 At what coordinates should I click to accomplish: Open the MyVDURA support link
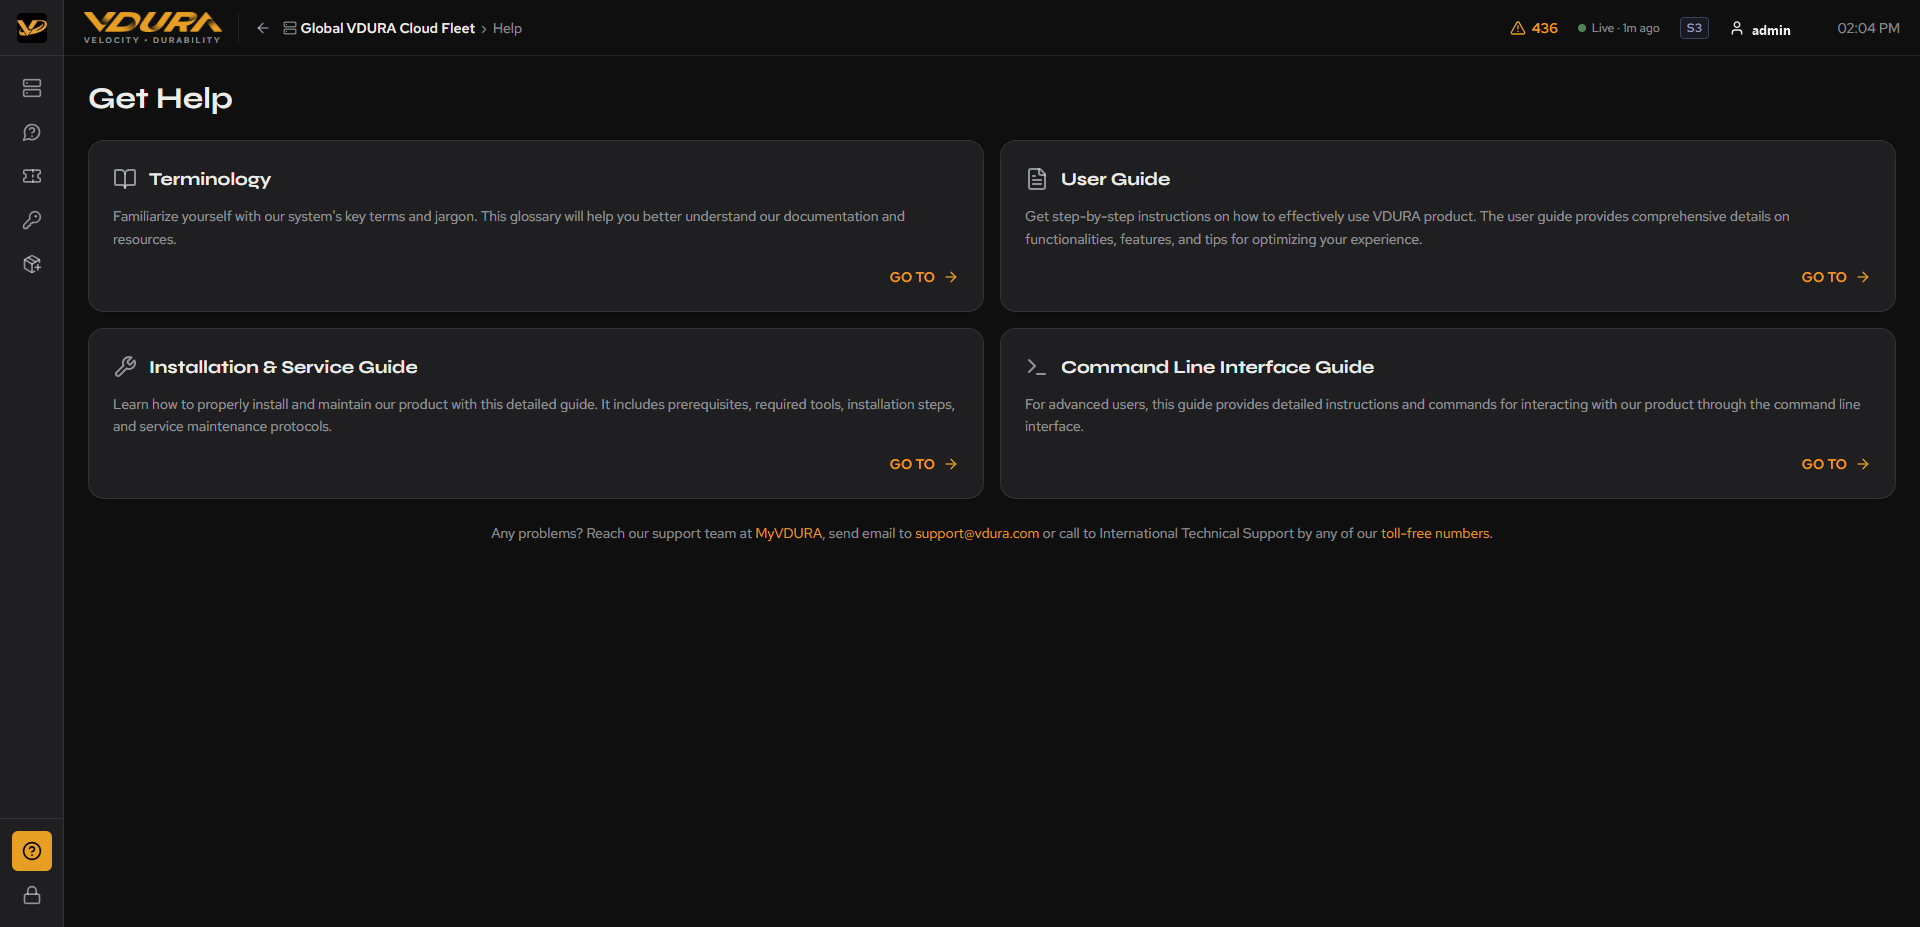pyautogui.click(x=788, y=533)
